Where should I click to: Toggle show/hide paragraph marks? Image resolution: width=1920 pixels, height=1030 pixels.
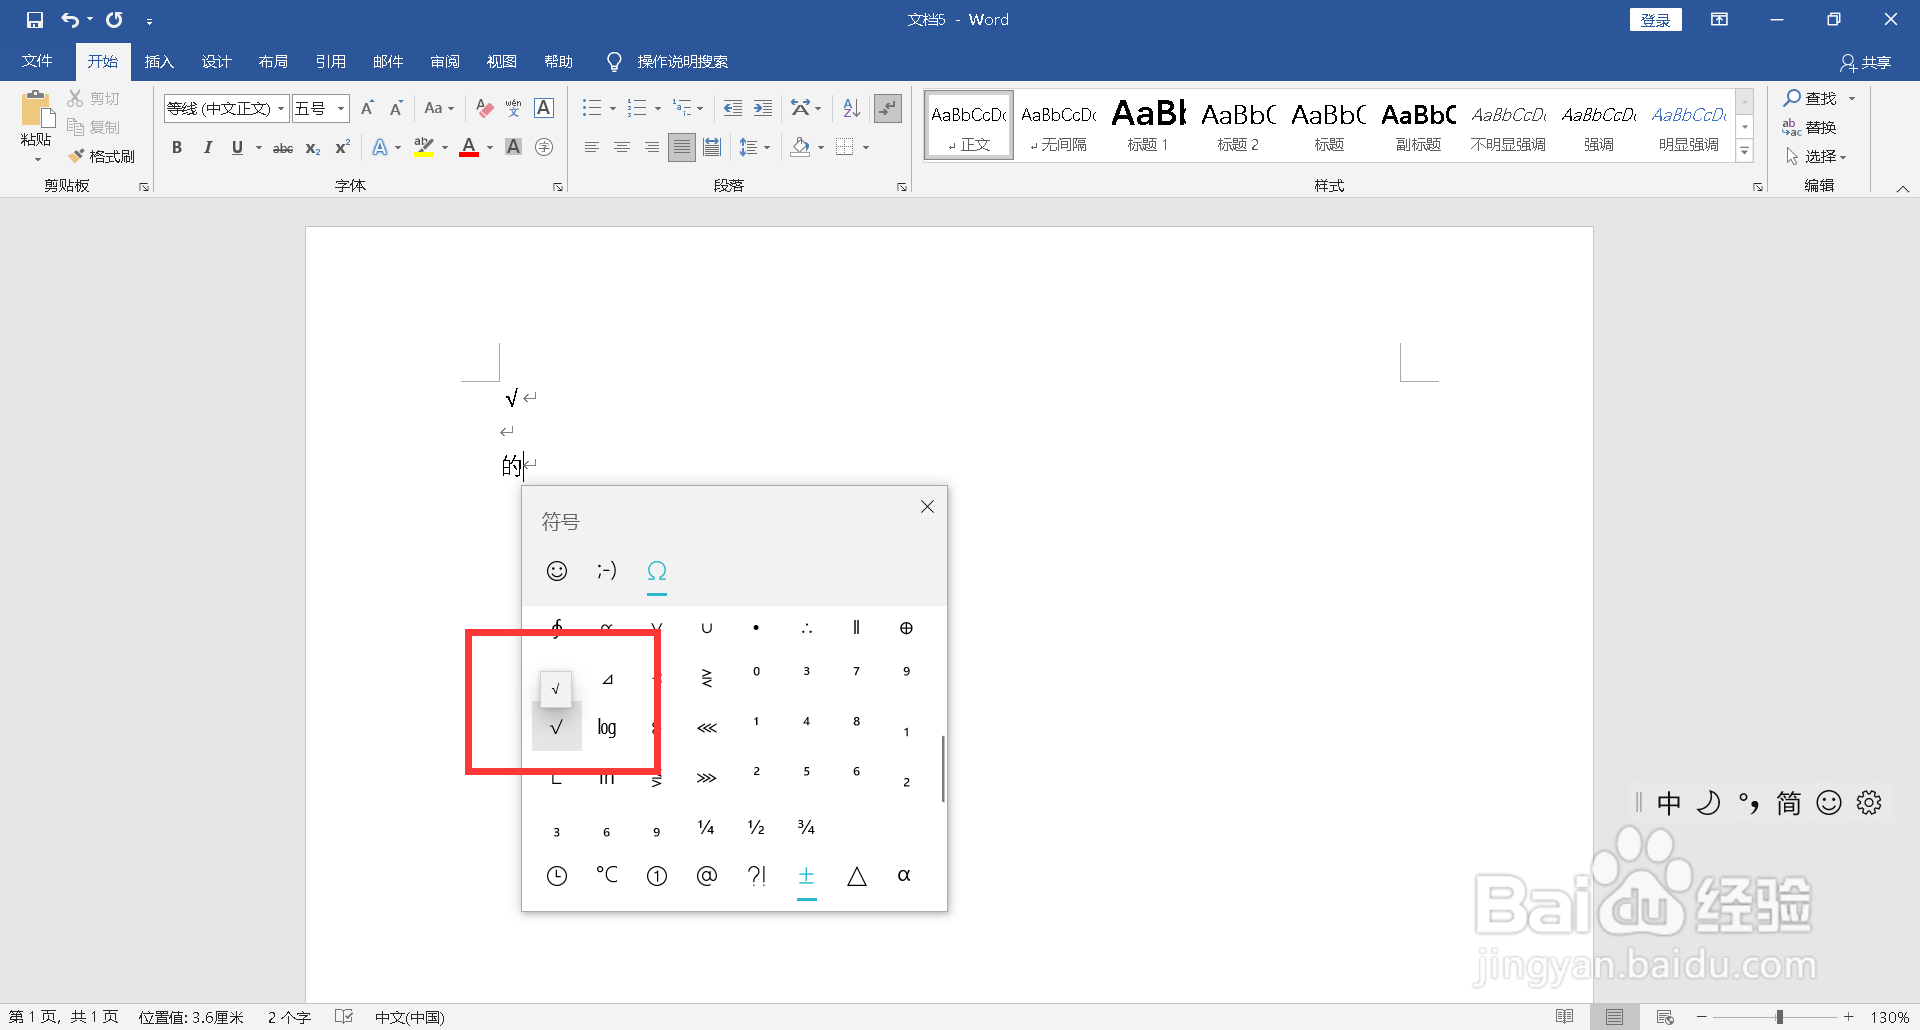tap(888, 108)
